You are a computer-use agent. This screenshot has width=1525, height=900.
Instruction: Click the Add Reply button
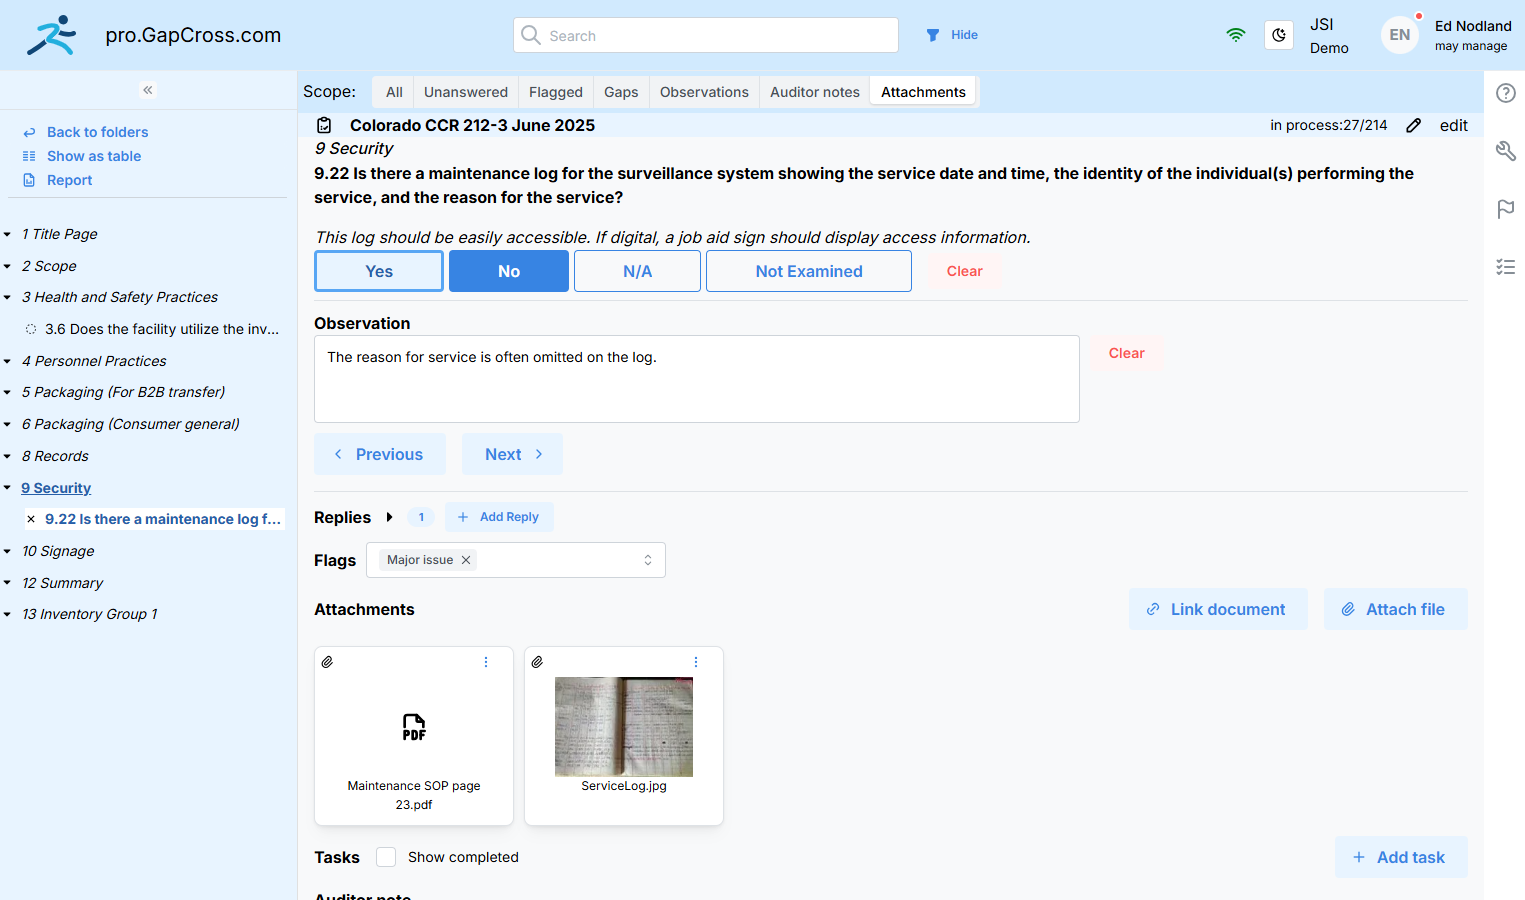[x=499, y=517]
